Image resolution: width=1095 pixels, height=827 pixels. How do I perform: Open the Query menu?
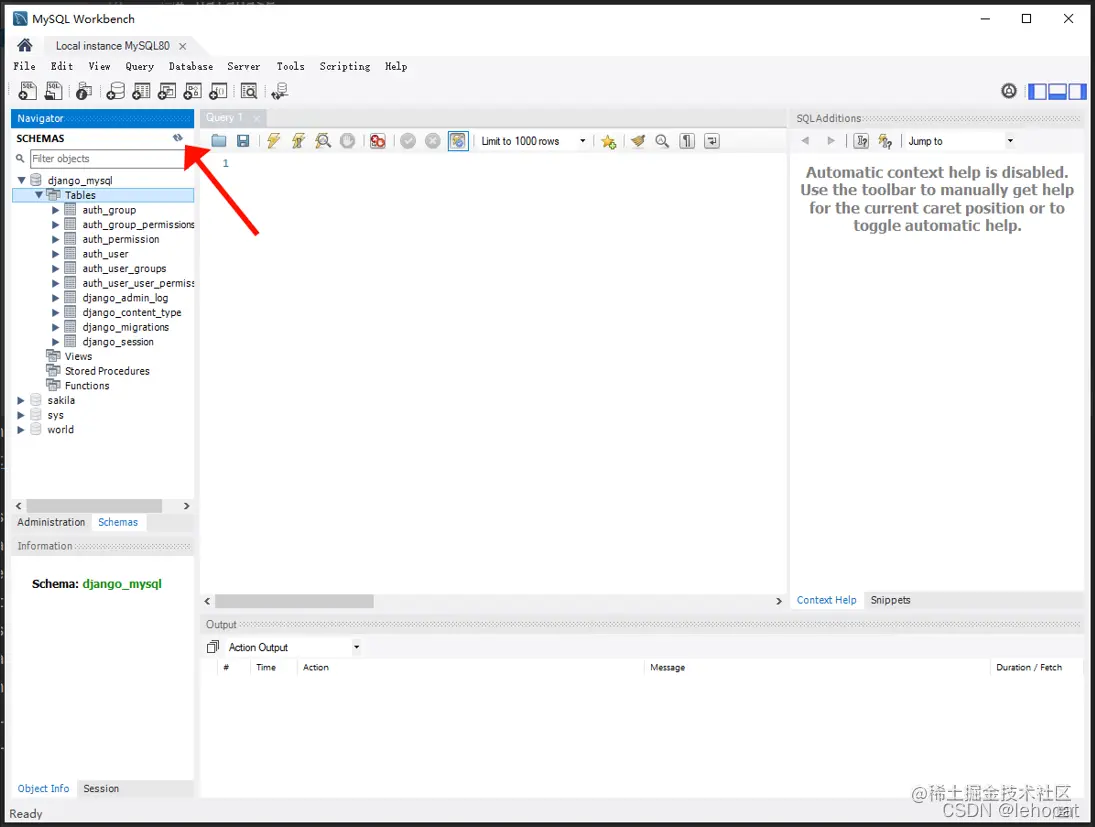click(140, 66)
